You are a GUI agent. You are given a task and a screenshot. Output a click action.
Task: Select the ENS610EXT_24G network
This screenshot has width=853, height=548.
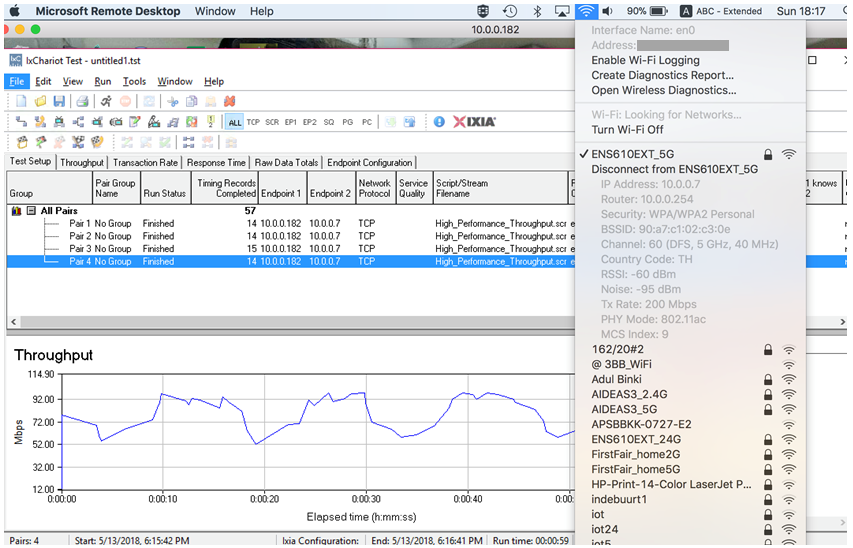point(690,439)
